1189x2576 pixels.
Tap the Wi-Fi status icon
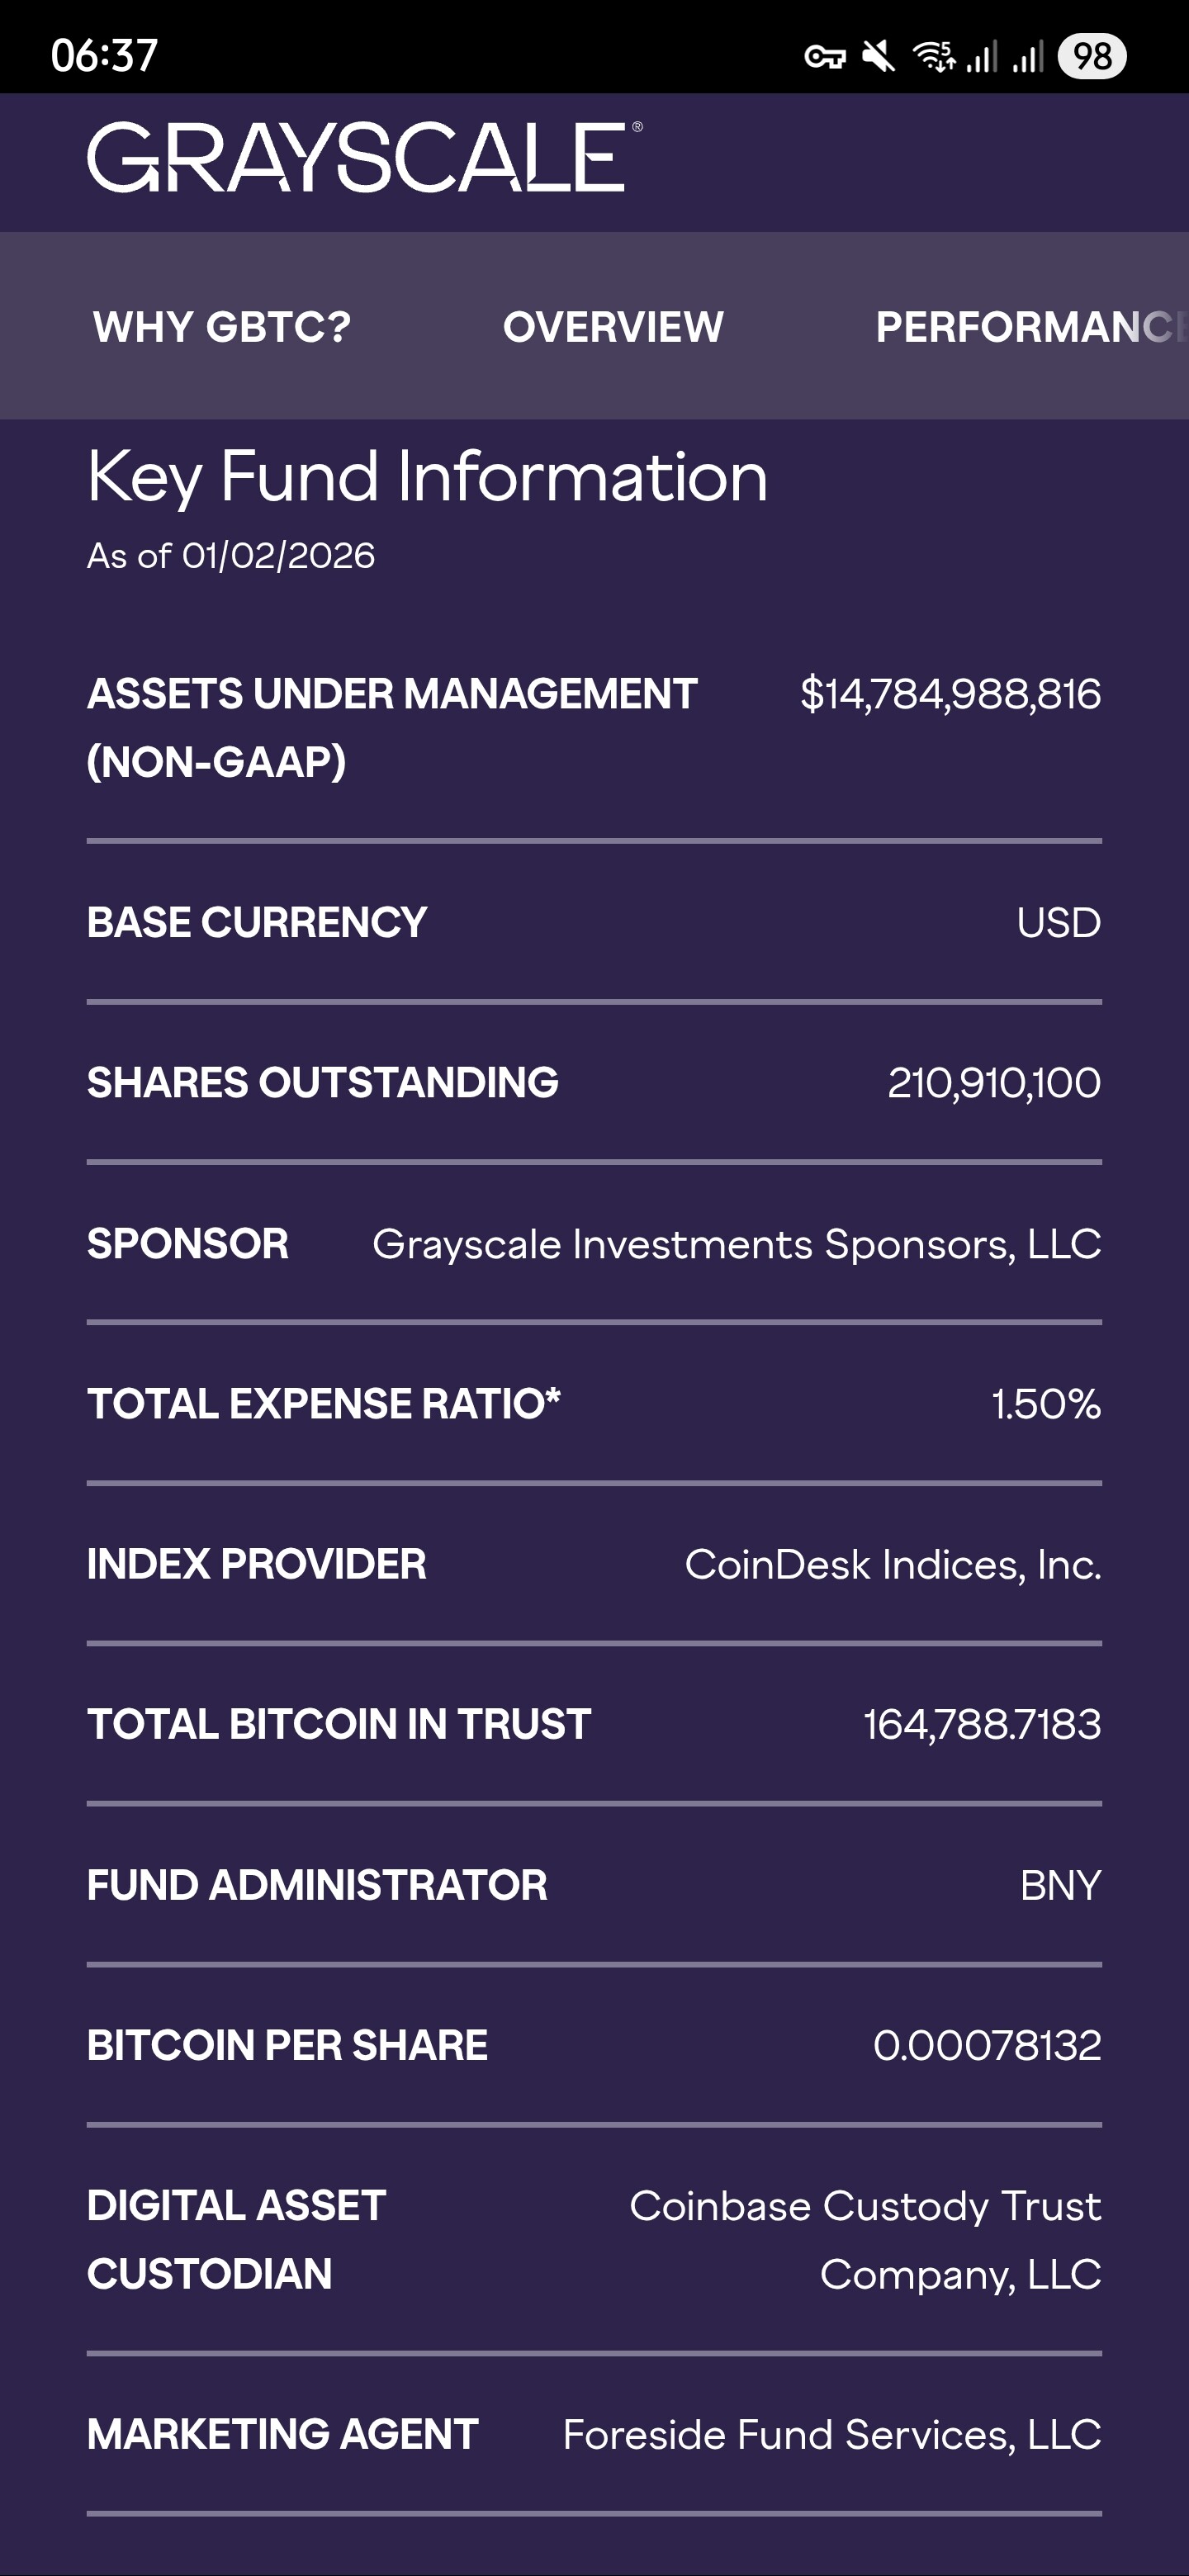tap(934, 57)
